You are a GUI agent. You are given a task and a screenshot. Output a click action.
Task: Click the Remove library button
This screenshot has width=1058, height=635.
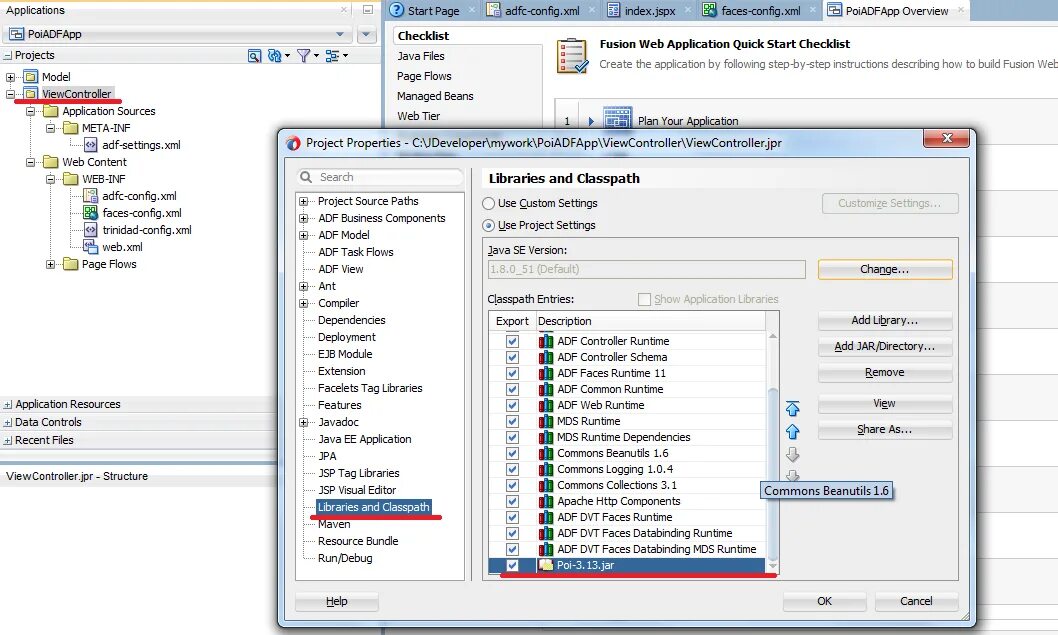pos(885,372)
